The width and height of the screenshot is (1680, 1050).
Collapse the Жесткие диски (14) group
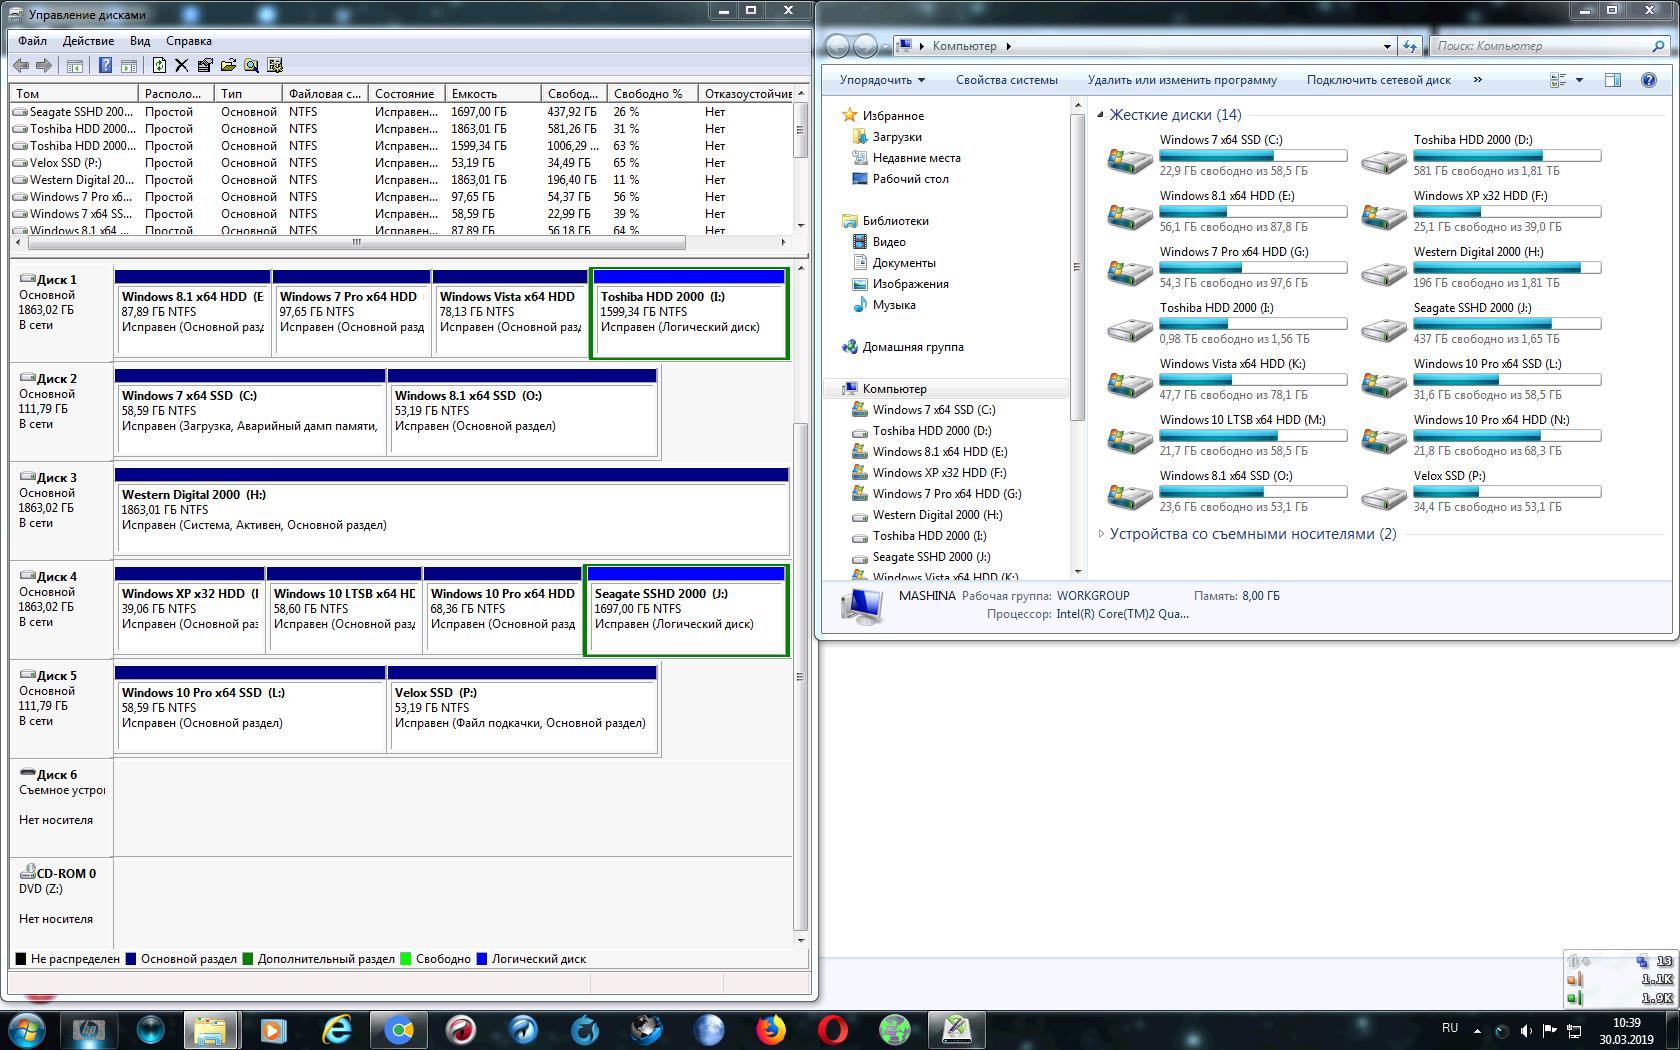[x=1100, y=115]
